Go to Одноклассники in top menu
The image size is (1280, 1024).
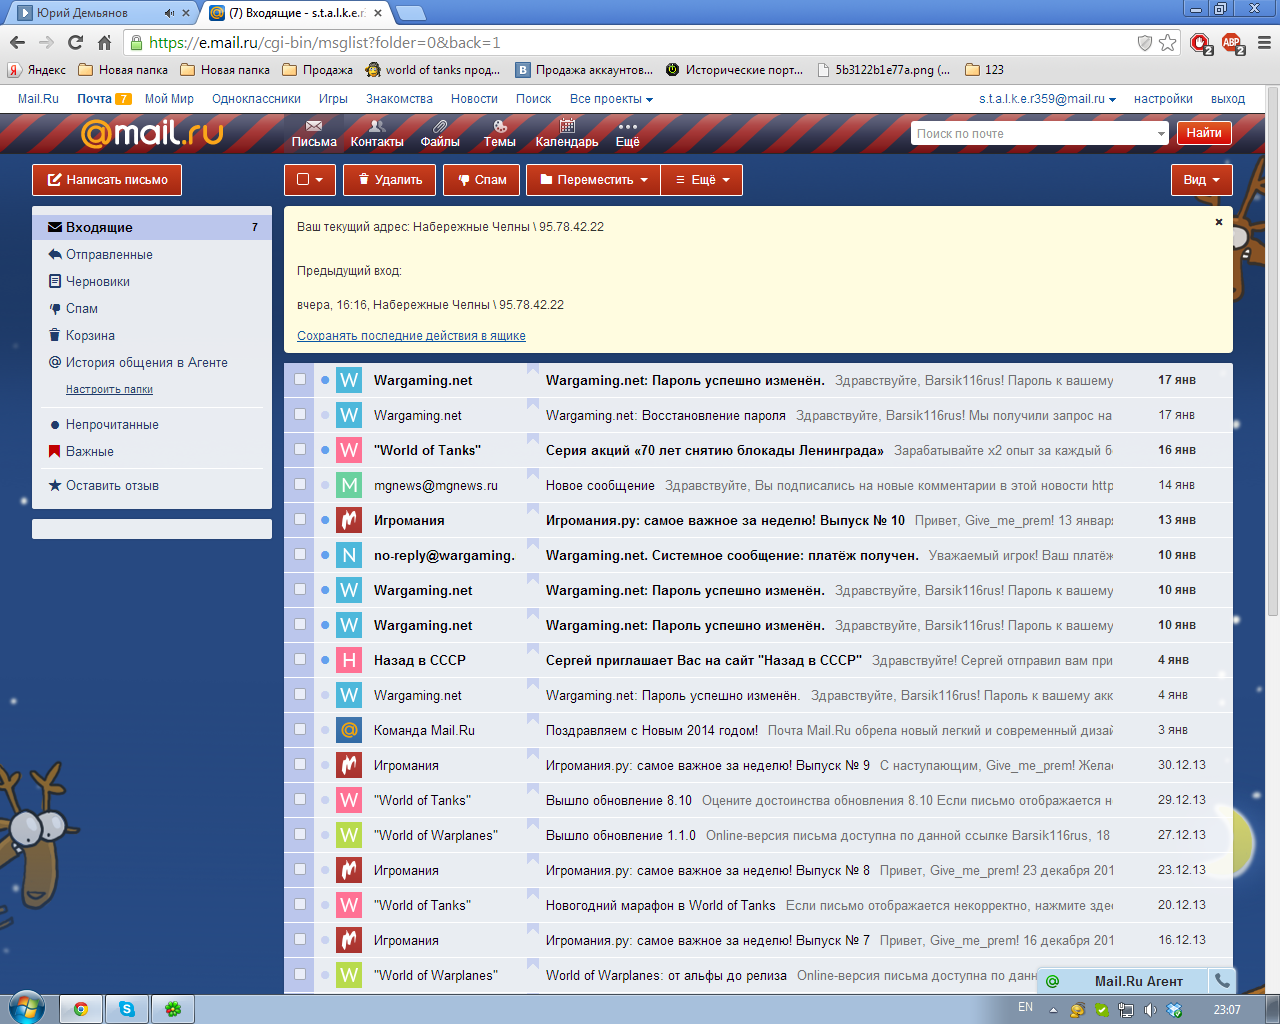tap(256, 99)
